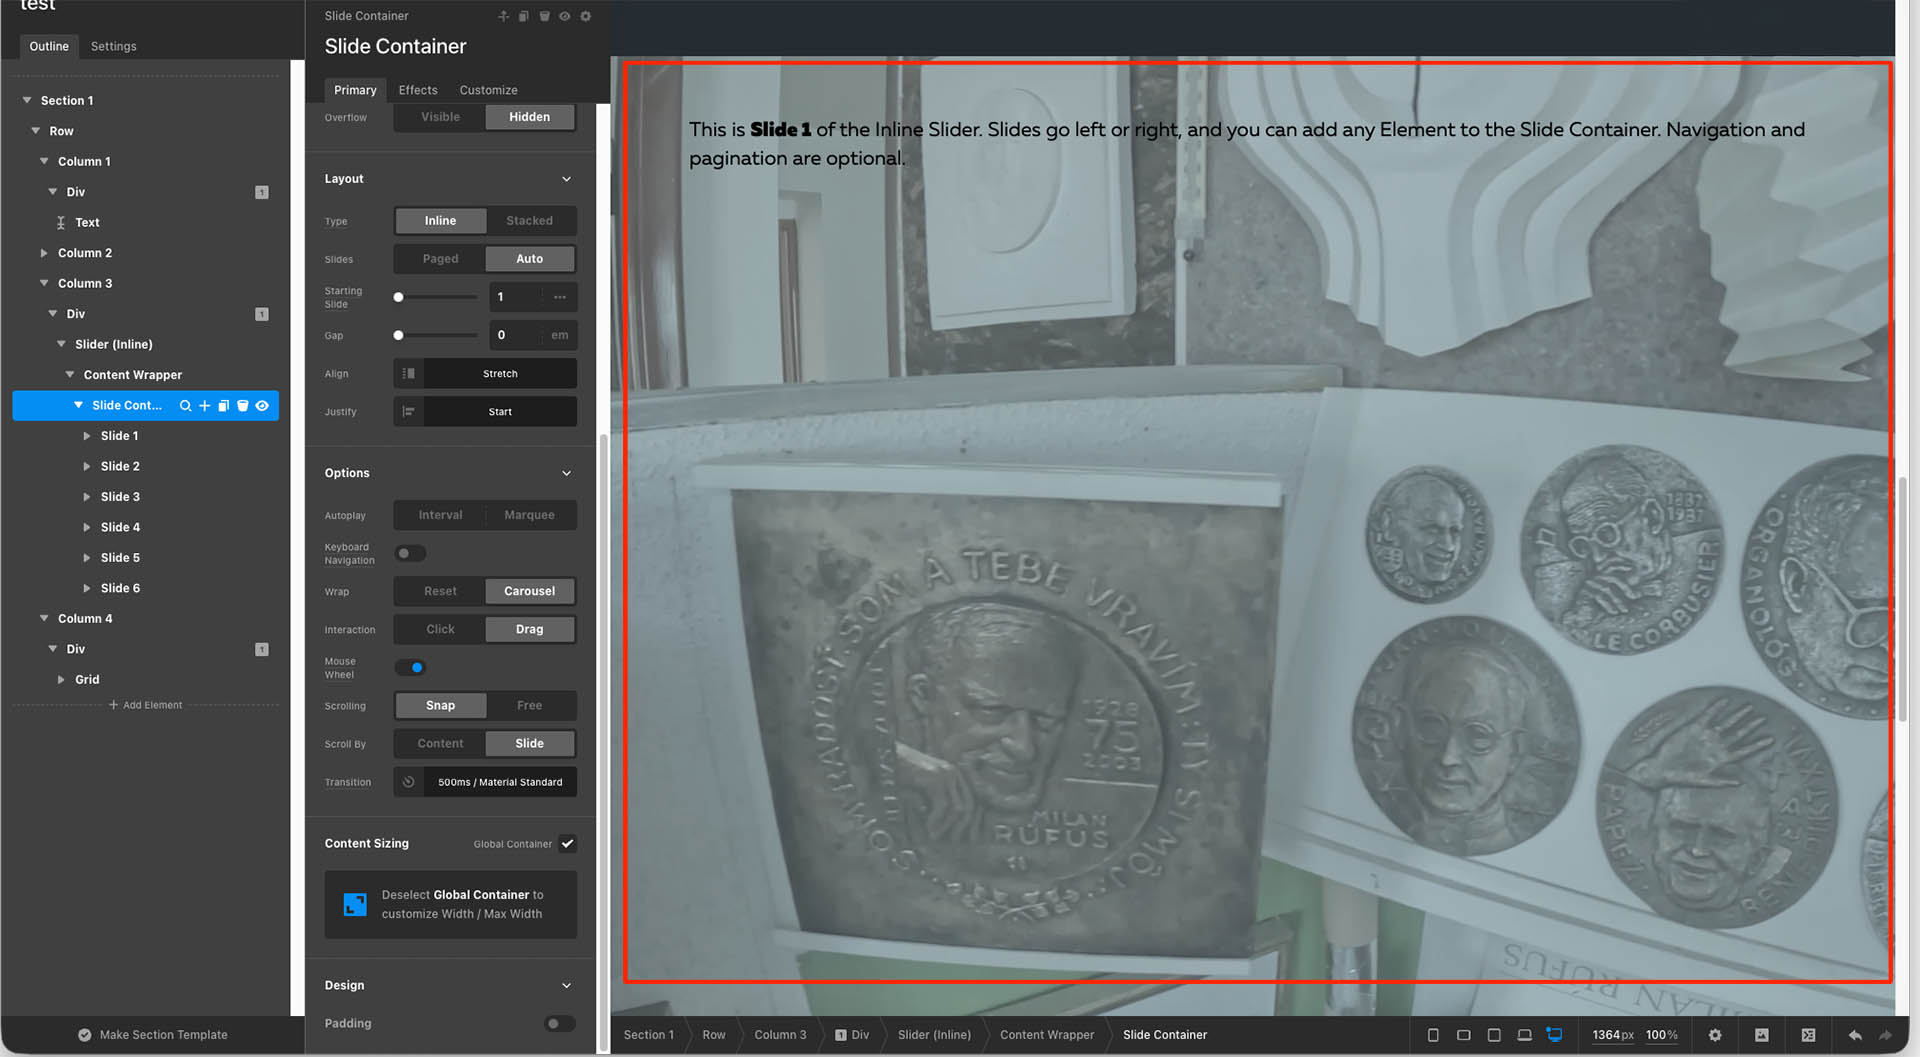Open the gear settings in bottom bar
Viewport: 1920px width, 1057px height.
point(1715,1035)
